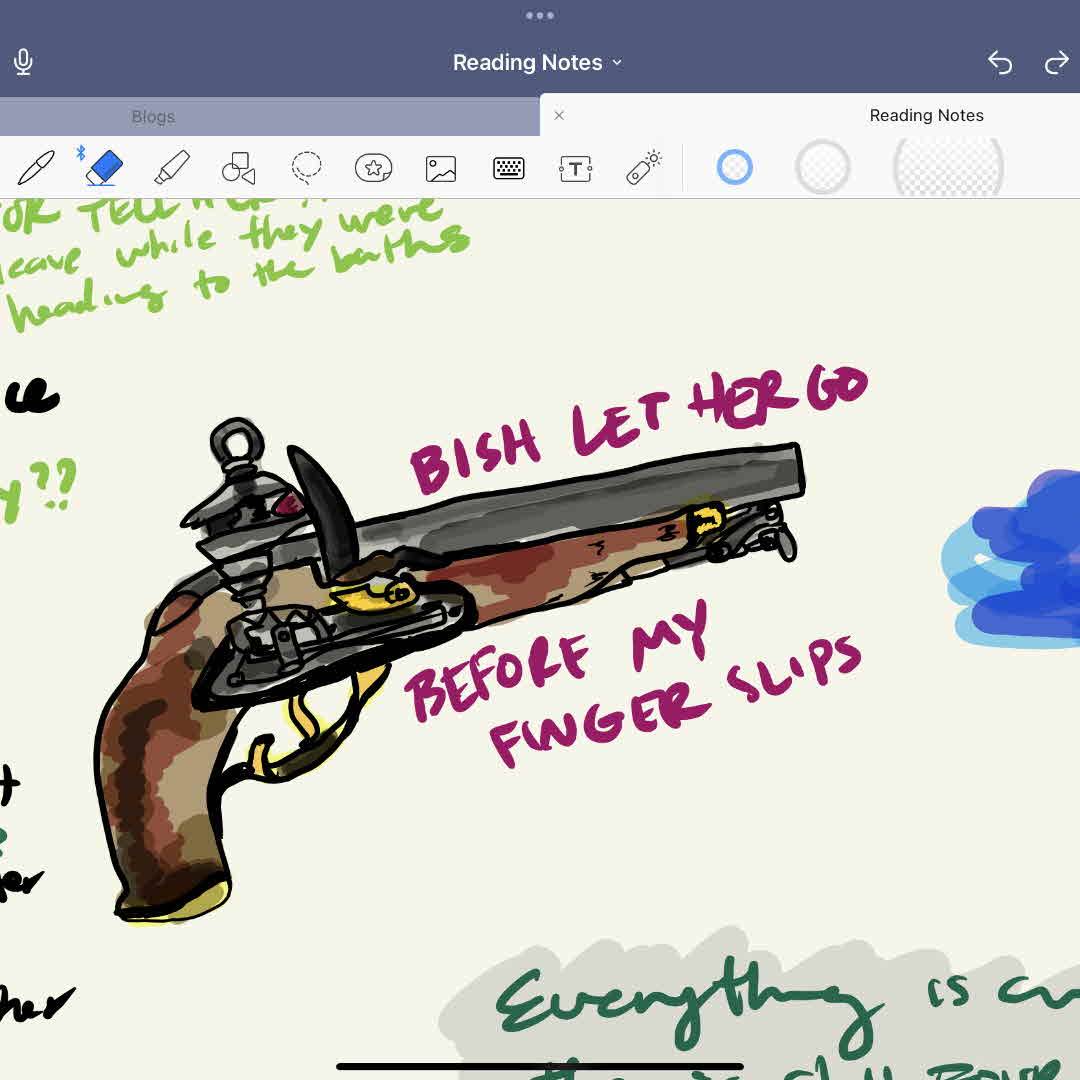The image size is (1080, 1080).
Task: Choose the Shapes tool
Action: (239, 168)
